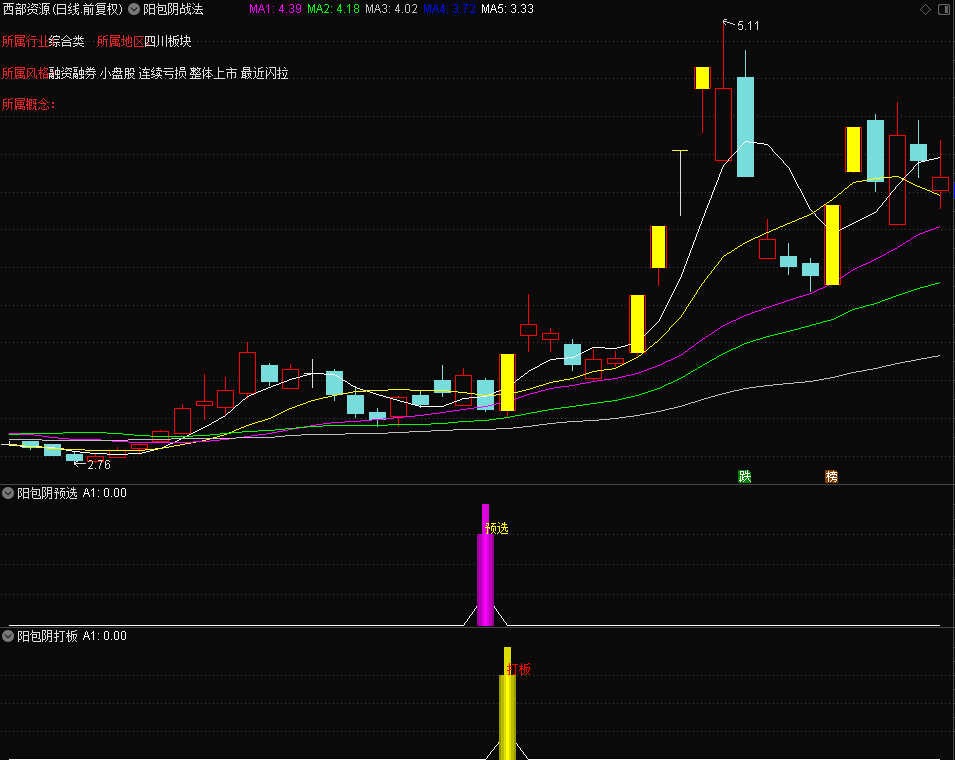The image size is (955, 760).
Task: Select the MA4: 3.72 value
Action: click(x=449, y=9)
